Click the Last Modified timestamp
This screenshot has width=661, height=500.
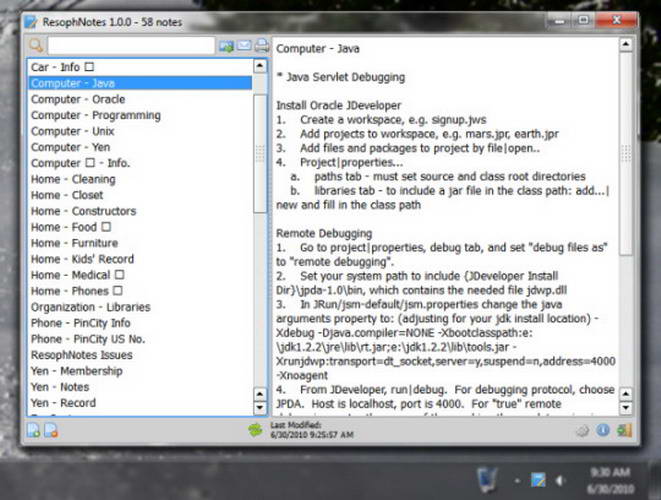312,430
